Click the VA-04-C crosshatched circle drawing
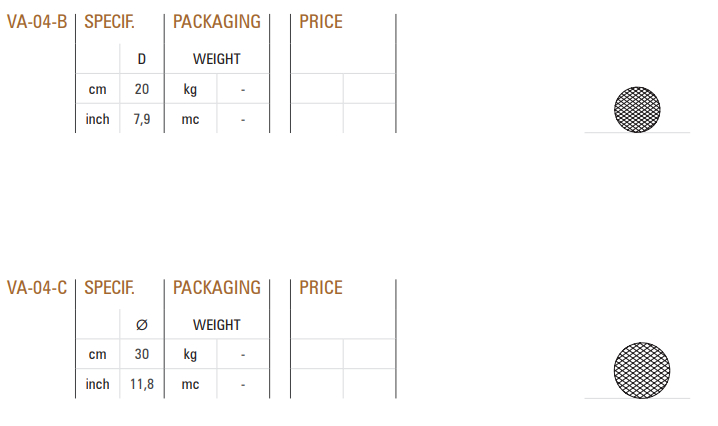718x426 pixels. (x=642, y=370)
